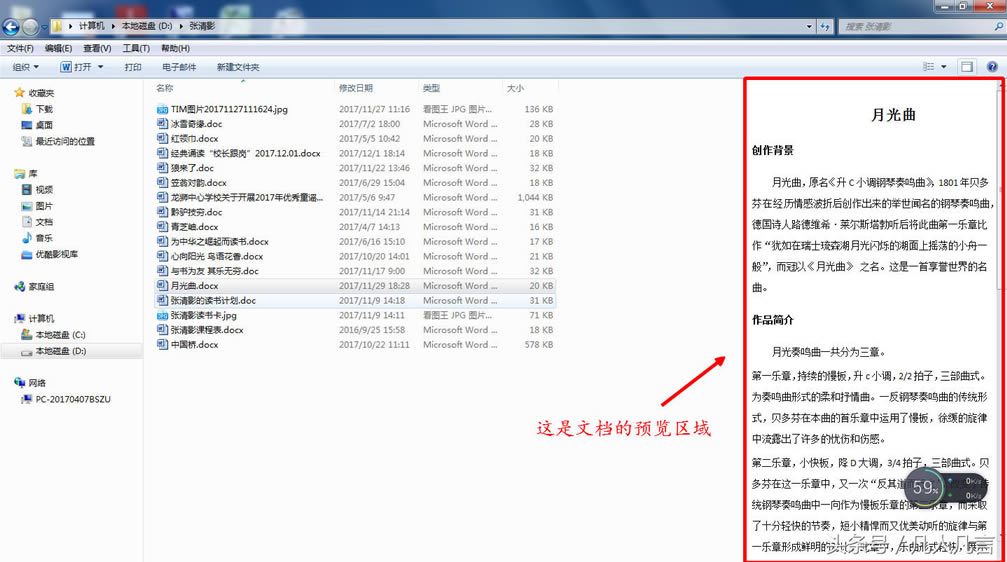Open the 工具(T) menu
Image resolution: width=1007 pixels, height=562 pixels.
coord(136,48)
